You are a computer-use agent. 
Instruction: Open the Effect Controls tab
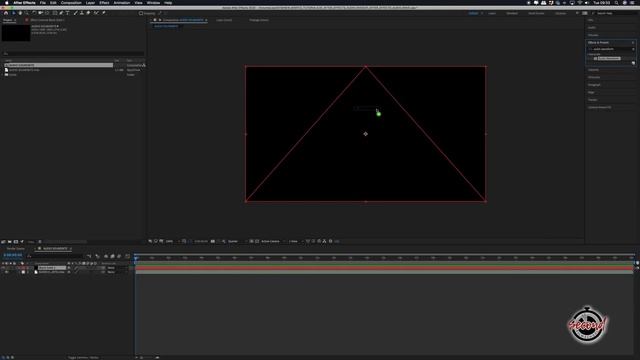[x=47, y=20]
